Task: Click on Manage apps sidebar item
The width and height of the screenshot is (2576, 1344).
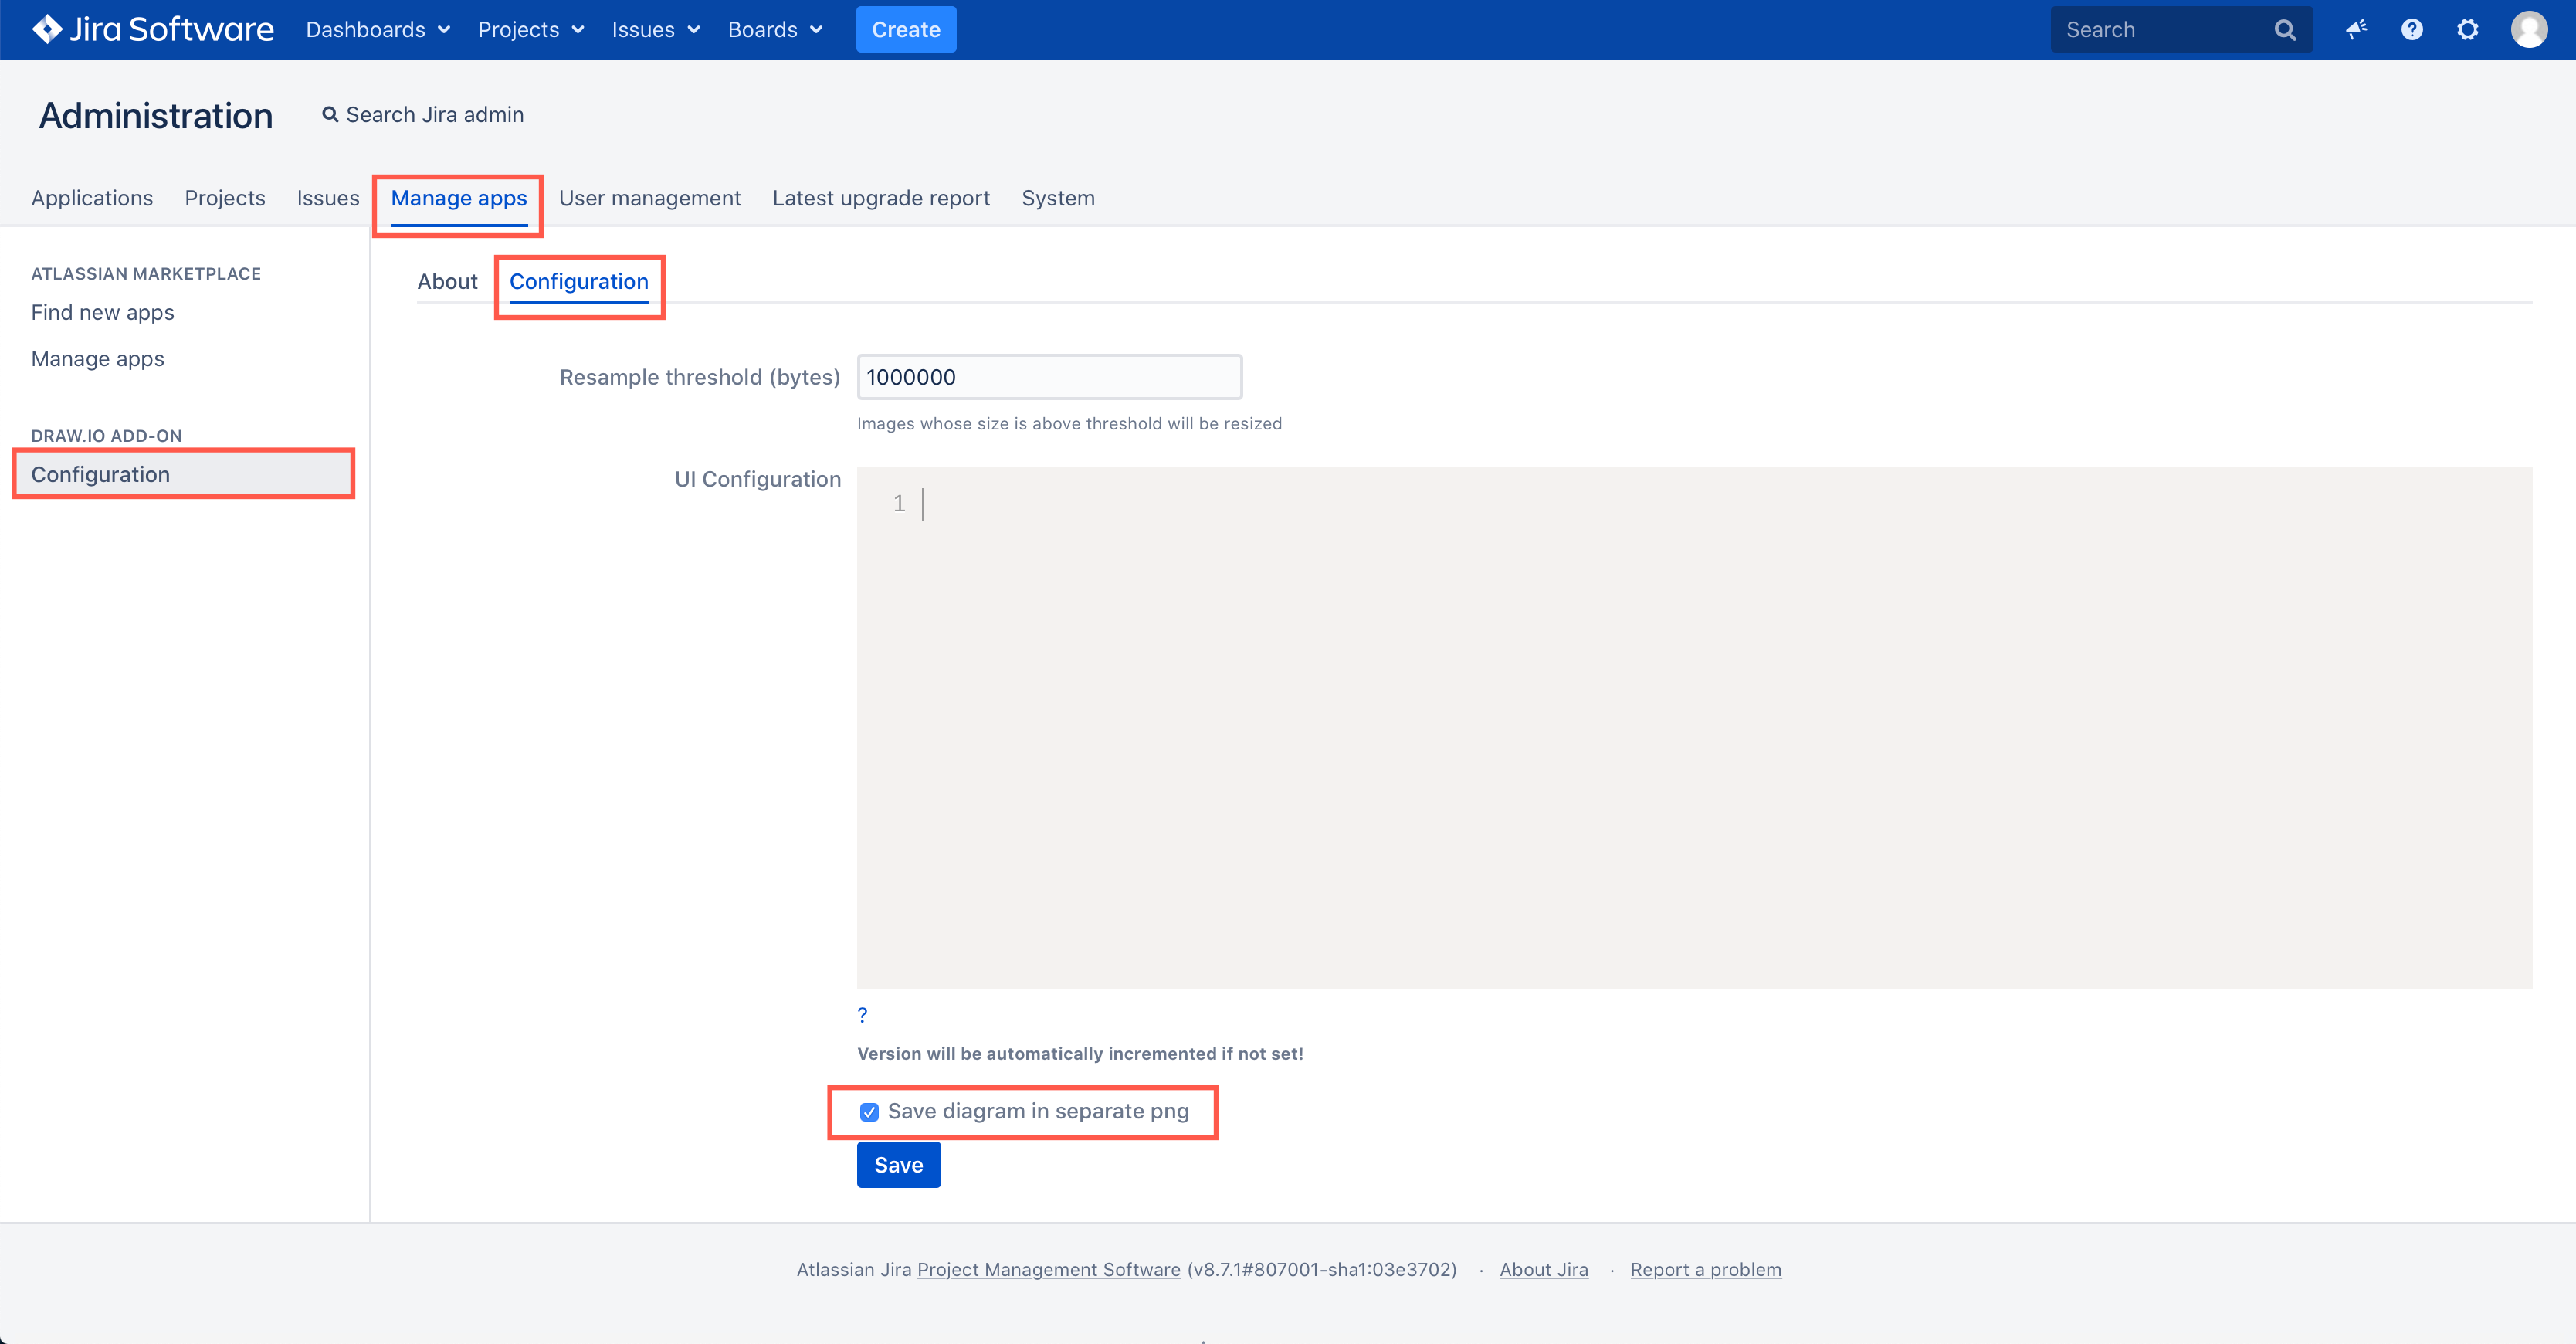Action: (97, 358)
